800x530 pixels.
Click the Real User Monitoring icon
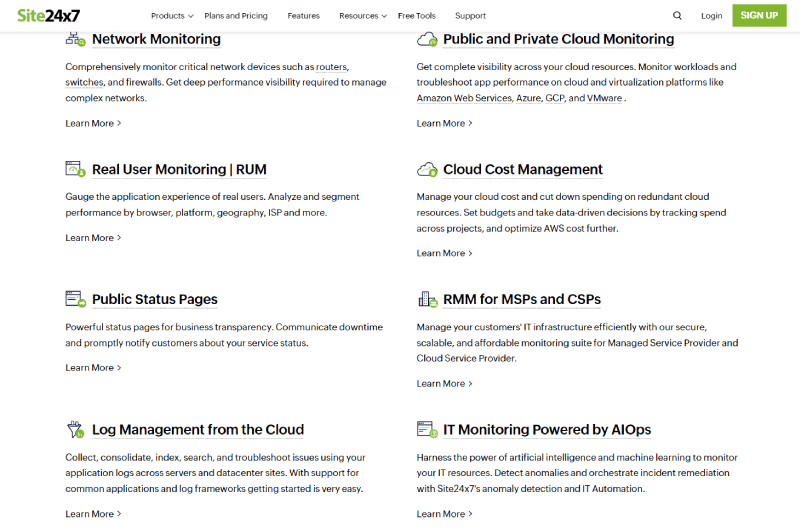point(76,169)
